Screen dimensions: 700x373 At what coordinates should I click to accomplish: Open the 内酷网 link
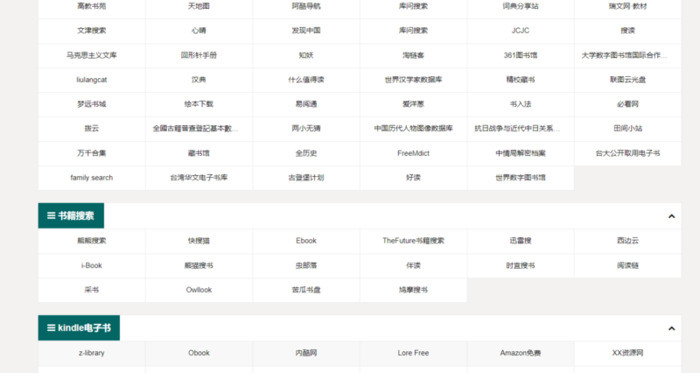click(x=306, y=353)
